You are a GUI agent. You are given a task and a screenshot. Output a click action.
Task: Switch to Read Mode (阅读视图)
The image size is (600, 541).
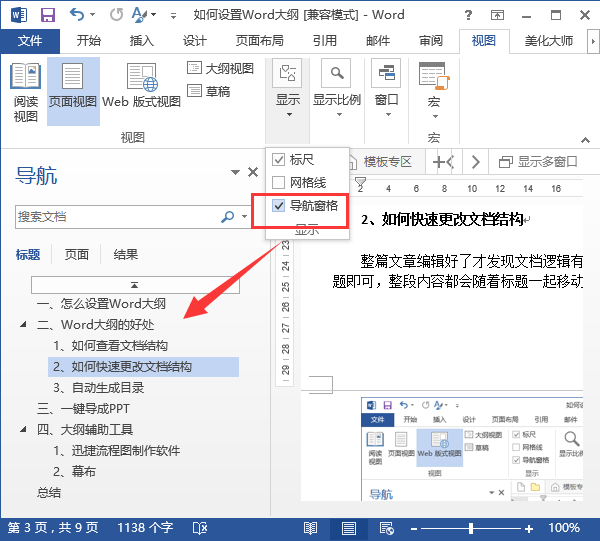coord(26,92)
